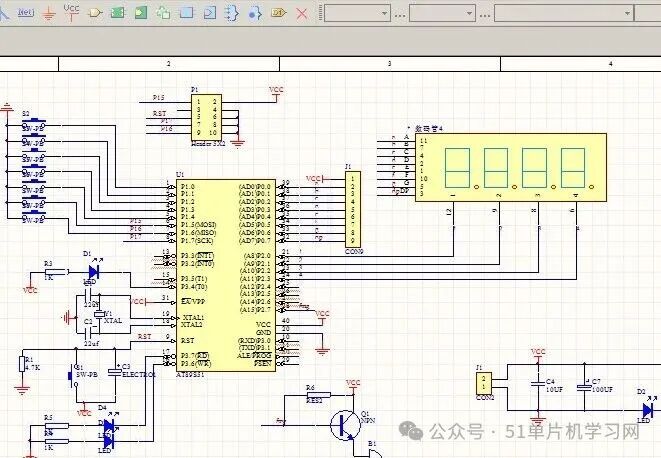Select the Place Sheet Symbol tool
661x458 pixels.
click(118, 13)
